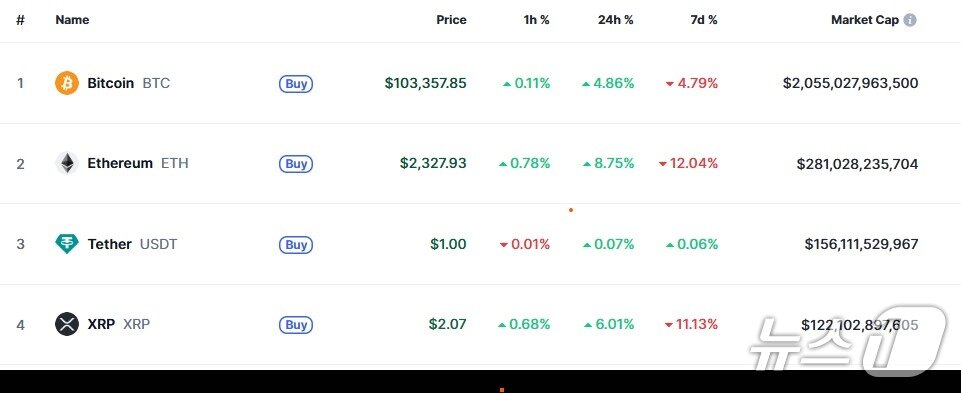Click the Bitcoin orange logo icon
961x393 pixels.
point(67,83)
